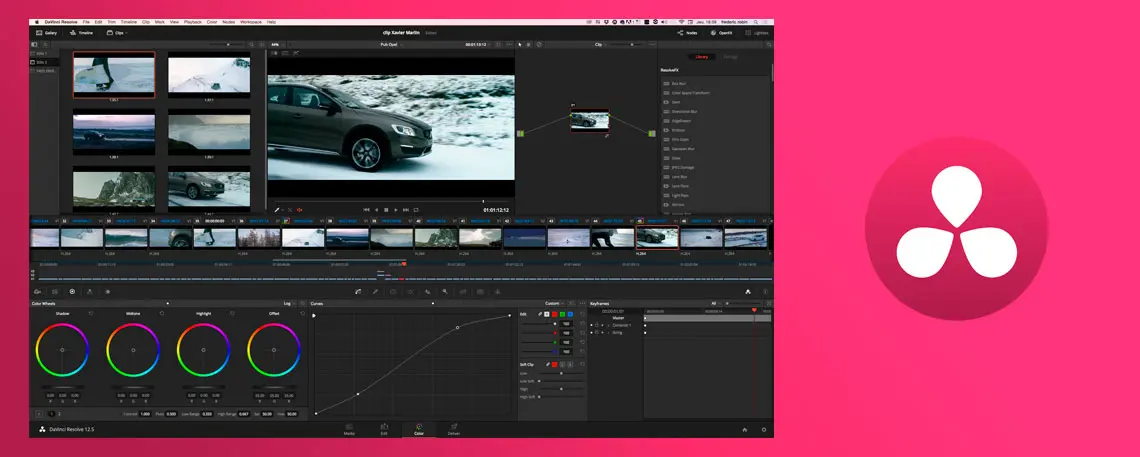Toggle the lock on Corrector 1 keyframe track

pyautogui.click(x=597, y=325)
